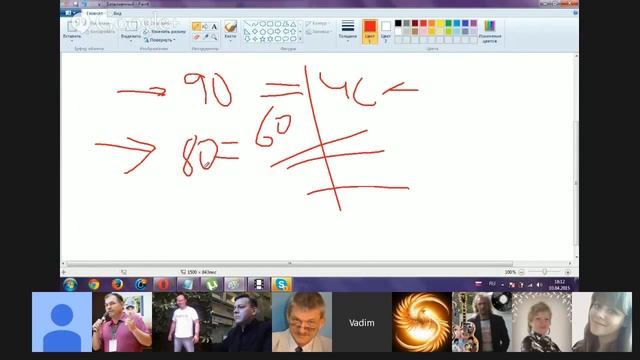Select participant thumbnail labeled Vadim
The height and width of the screenshot is (360, 640).
click(362, 322)
